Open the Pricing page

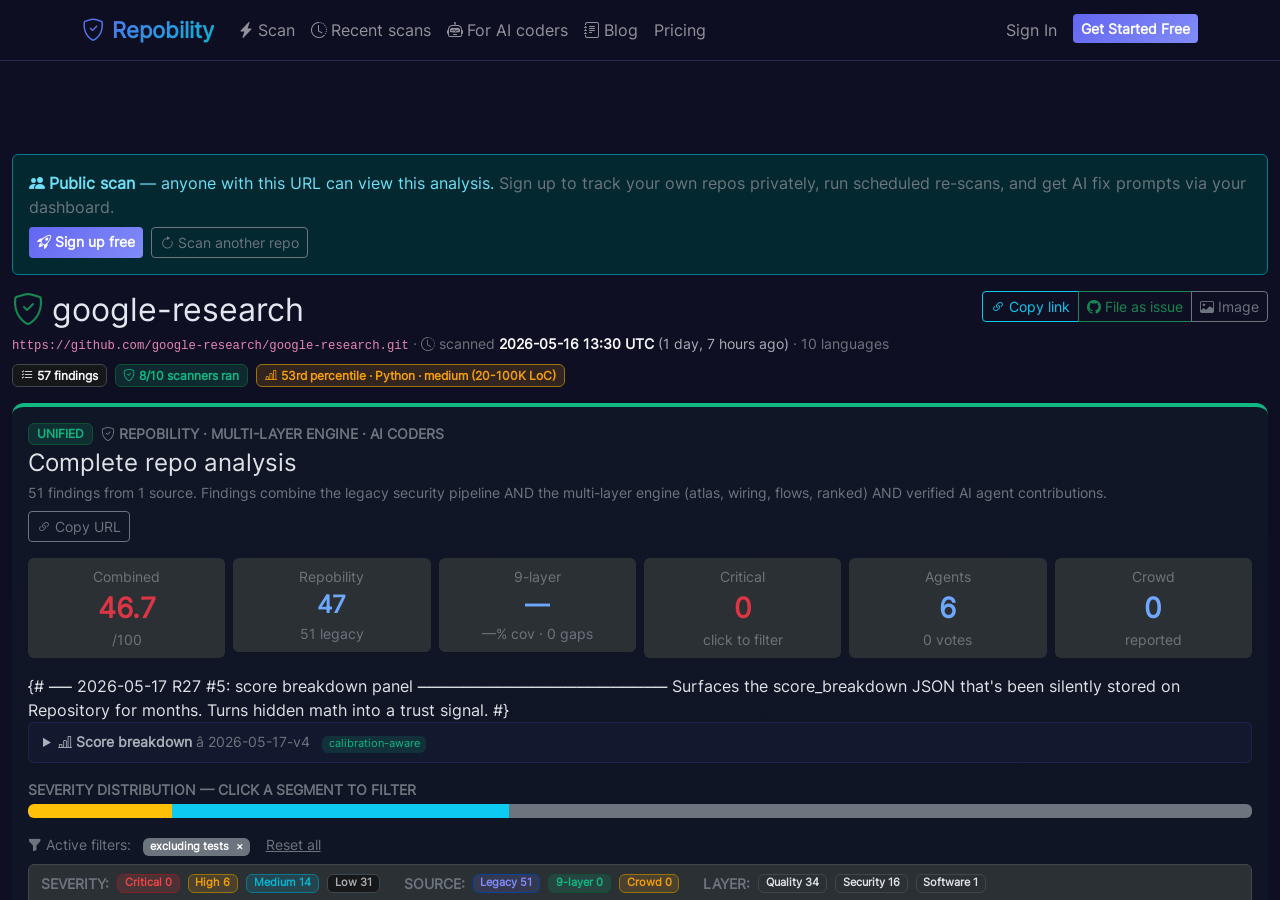pyautogui.click(x=680, y=30)
